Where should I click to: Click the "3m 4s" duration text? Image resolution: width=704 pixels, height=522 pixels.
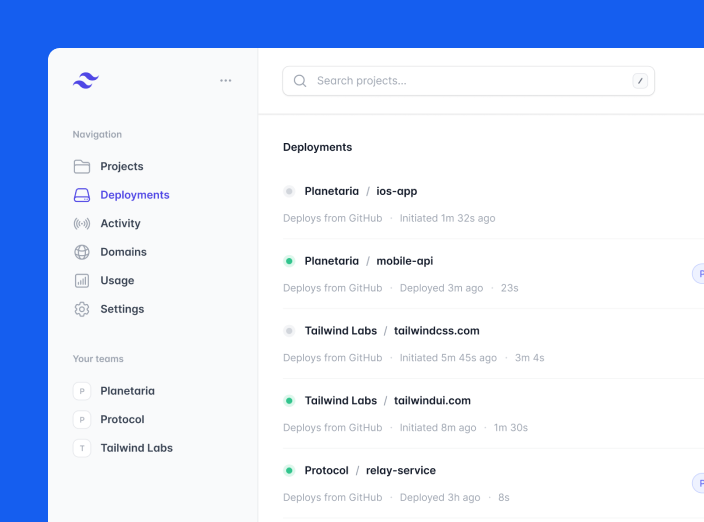529,358
